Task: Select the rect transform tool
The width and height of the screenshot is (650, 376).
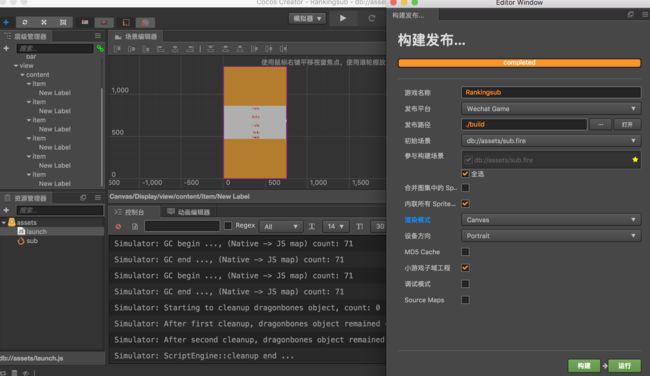Action: 63,22
